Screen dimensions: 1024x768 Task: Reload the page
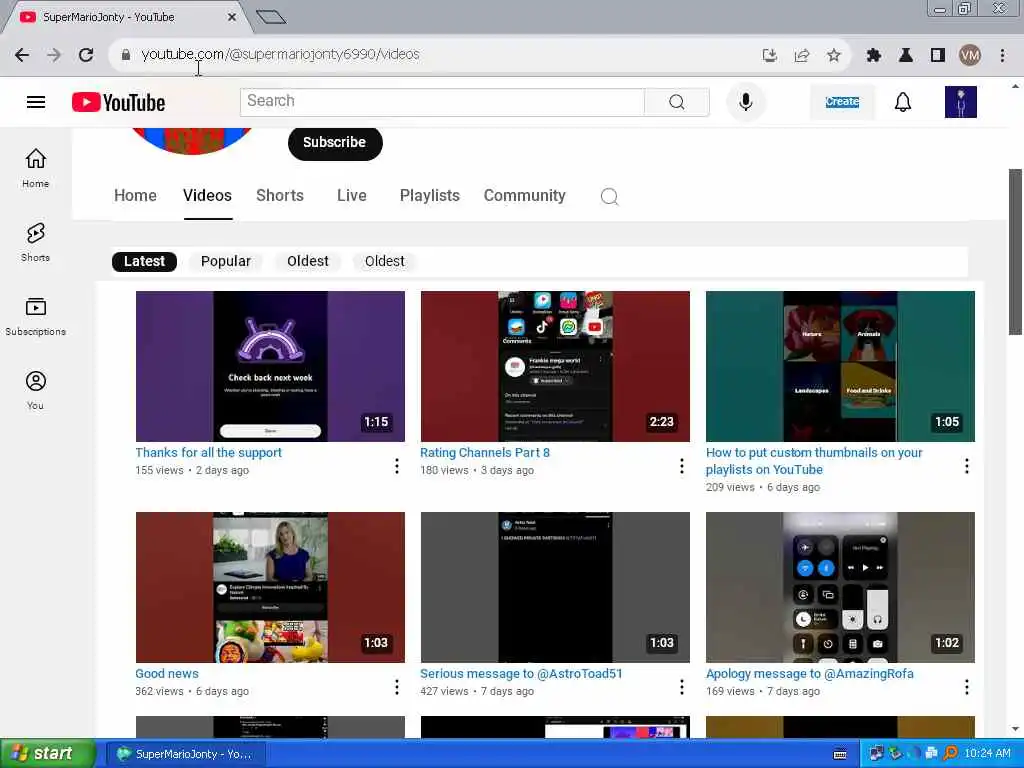[x=86, y=55]
